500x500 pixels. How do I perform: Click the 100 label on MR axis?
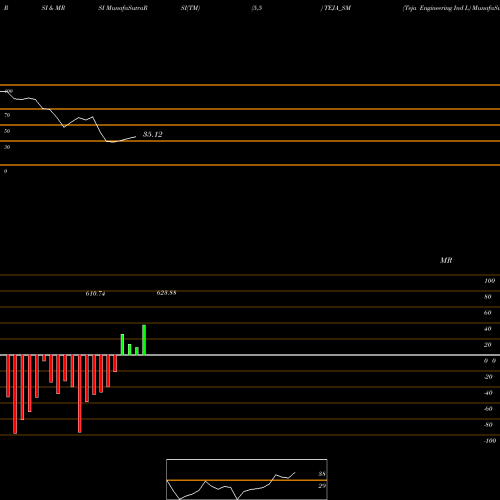(489, 281)
